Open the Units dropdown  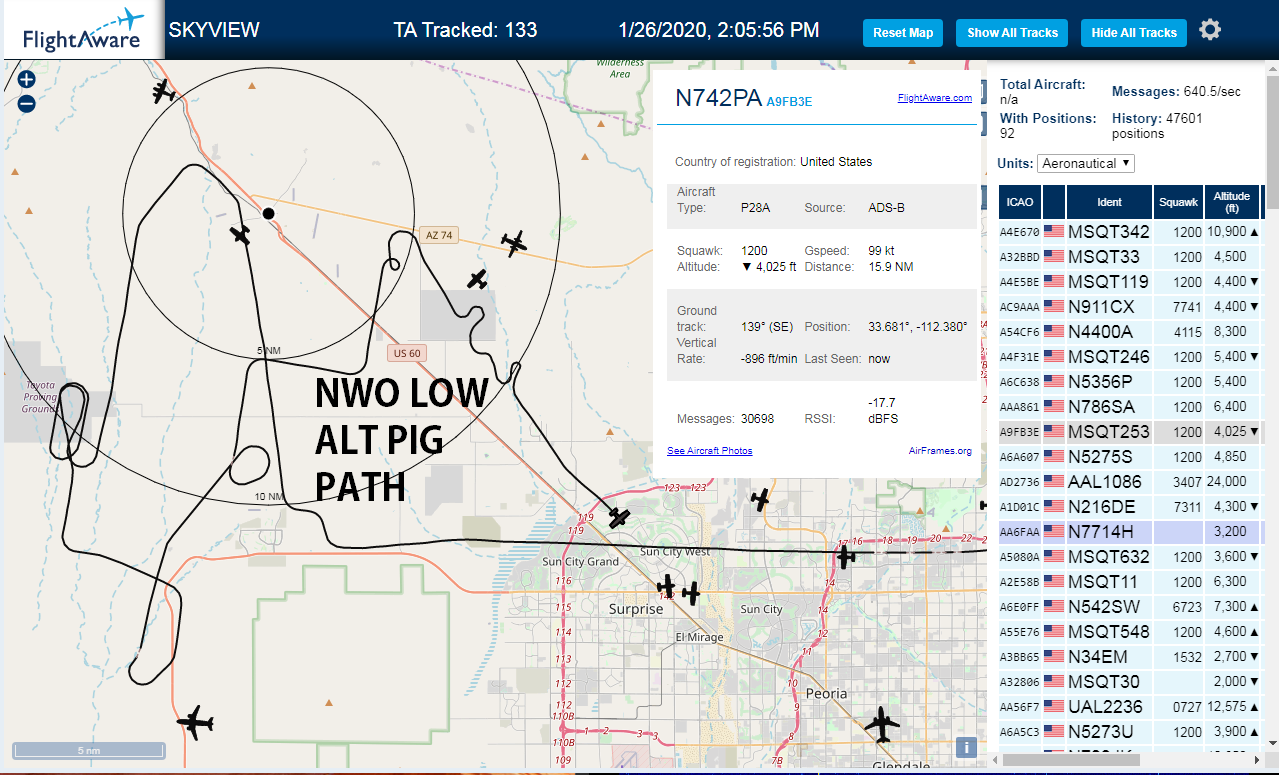pyautogui.click(x=1086, y=163)
